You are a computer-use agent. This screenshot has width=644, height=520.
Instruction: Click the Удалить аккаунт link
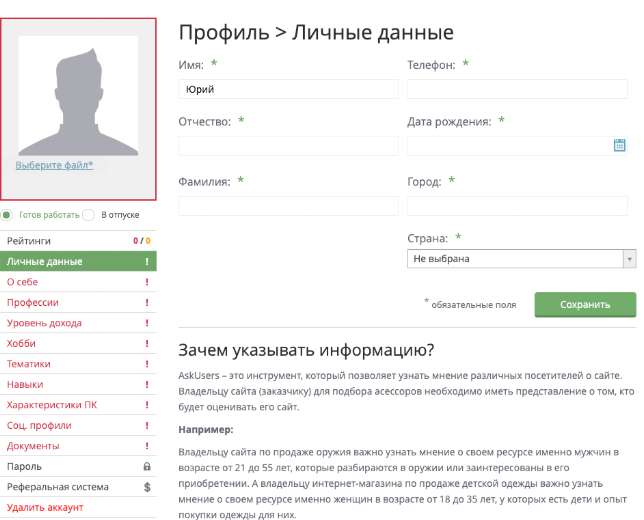(x=45, y=507)
